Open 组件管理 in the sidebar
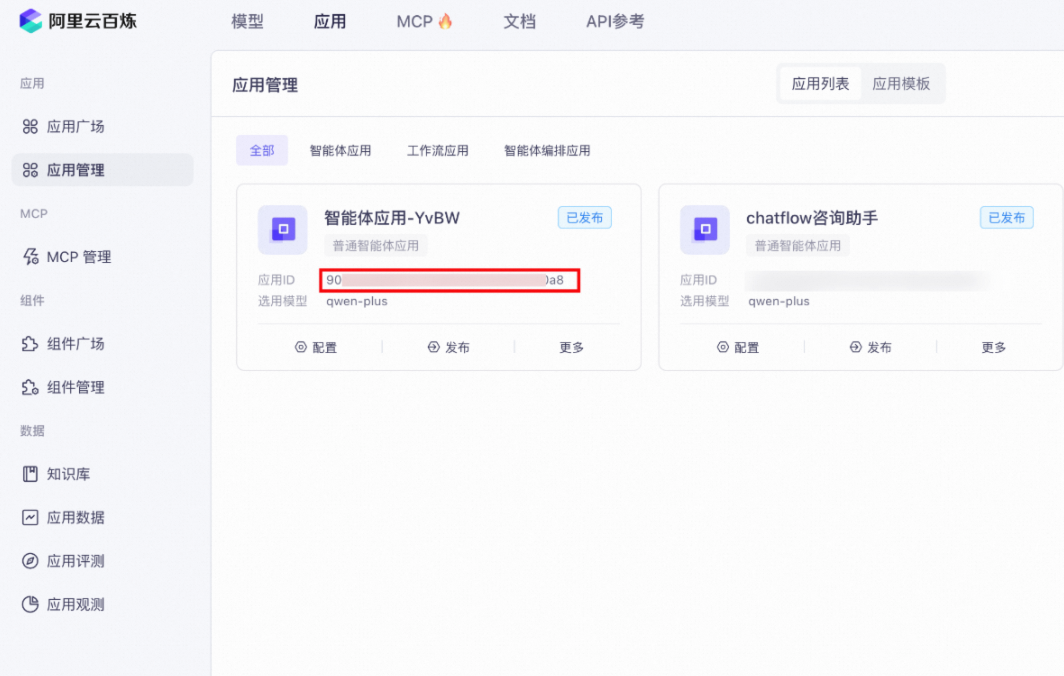The image size is (1064, 676). tap(75, 388)
